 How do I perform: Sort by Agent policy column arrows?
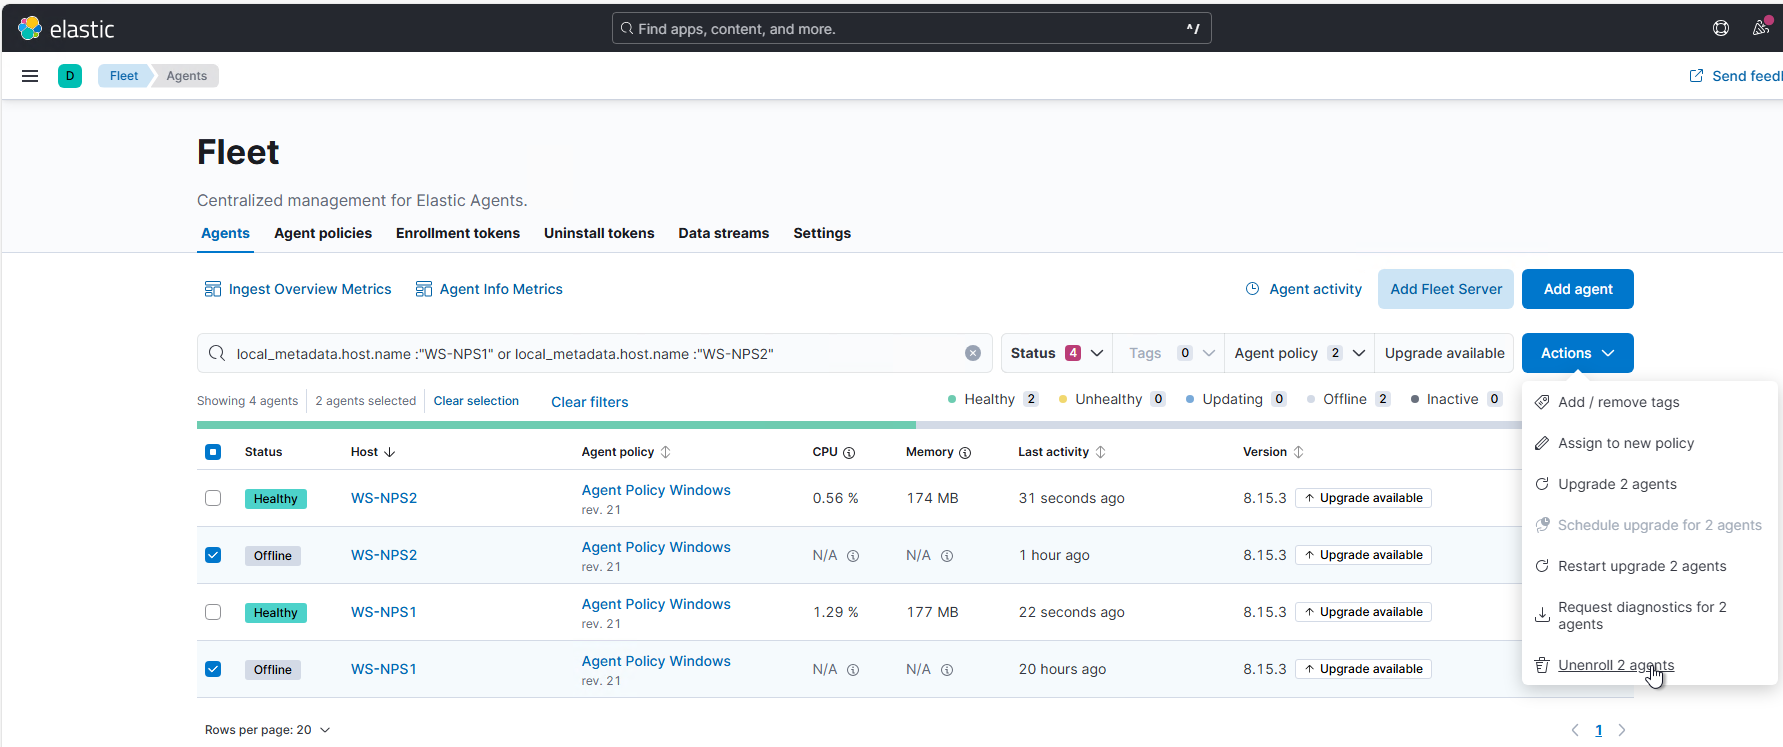click(x=666, y=452)
